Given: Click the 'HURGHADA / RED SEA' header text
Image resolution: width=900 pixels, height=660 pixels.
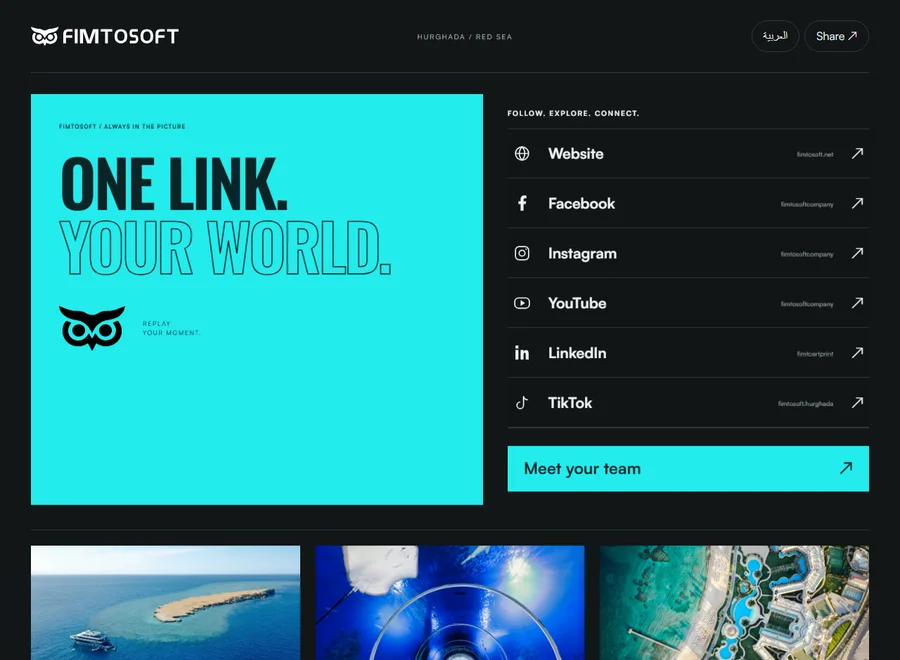Looking at the screenshot, I should click(464, 37).
